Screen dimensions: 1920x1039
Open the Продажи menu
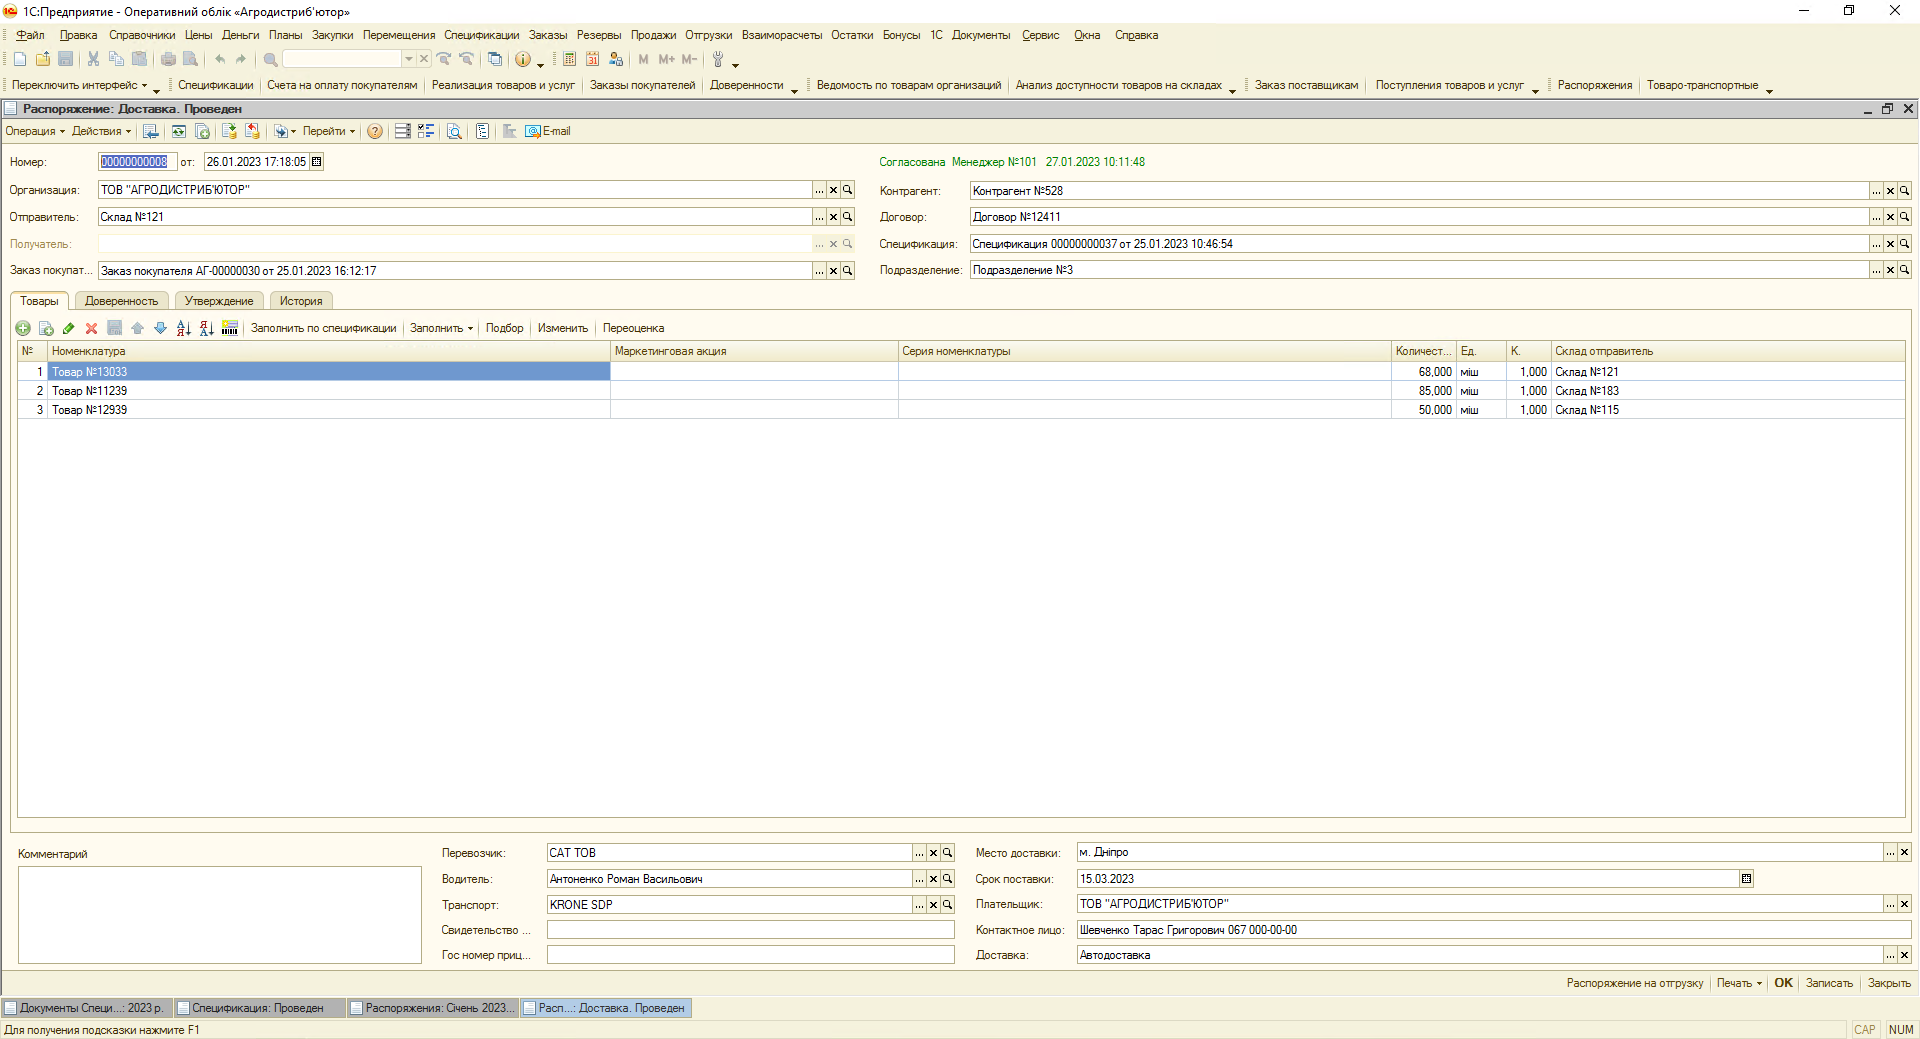653,35
